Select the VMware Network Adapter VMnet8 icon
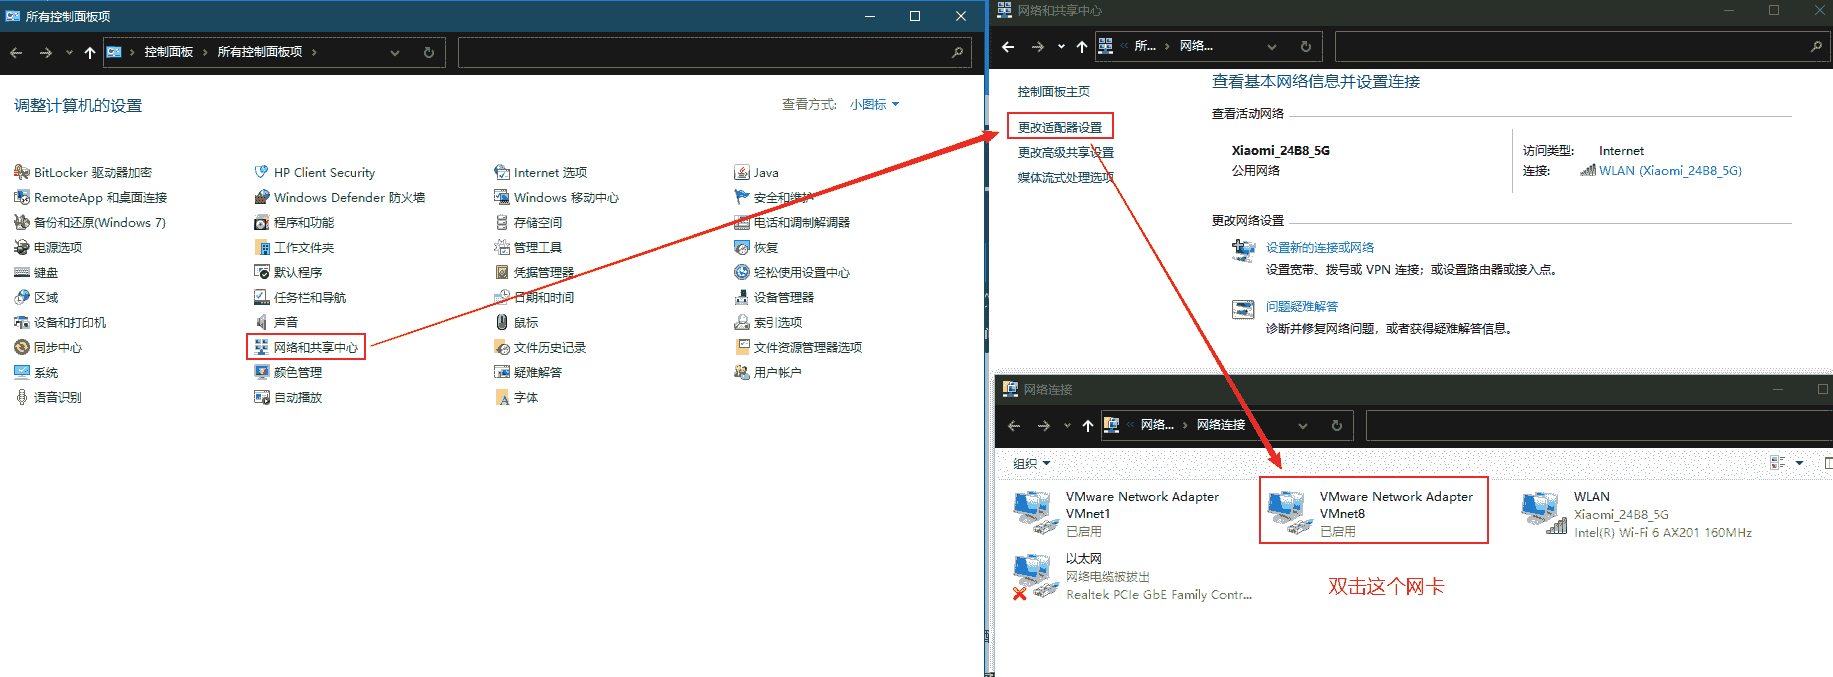 coord(1286,512)
